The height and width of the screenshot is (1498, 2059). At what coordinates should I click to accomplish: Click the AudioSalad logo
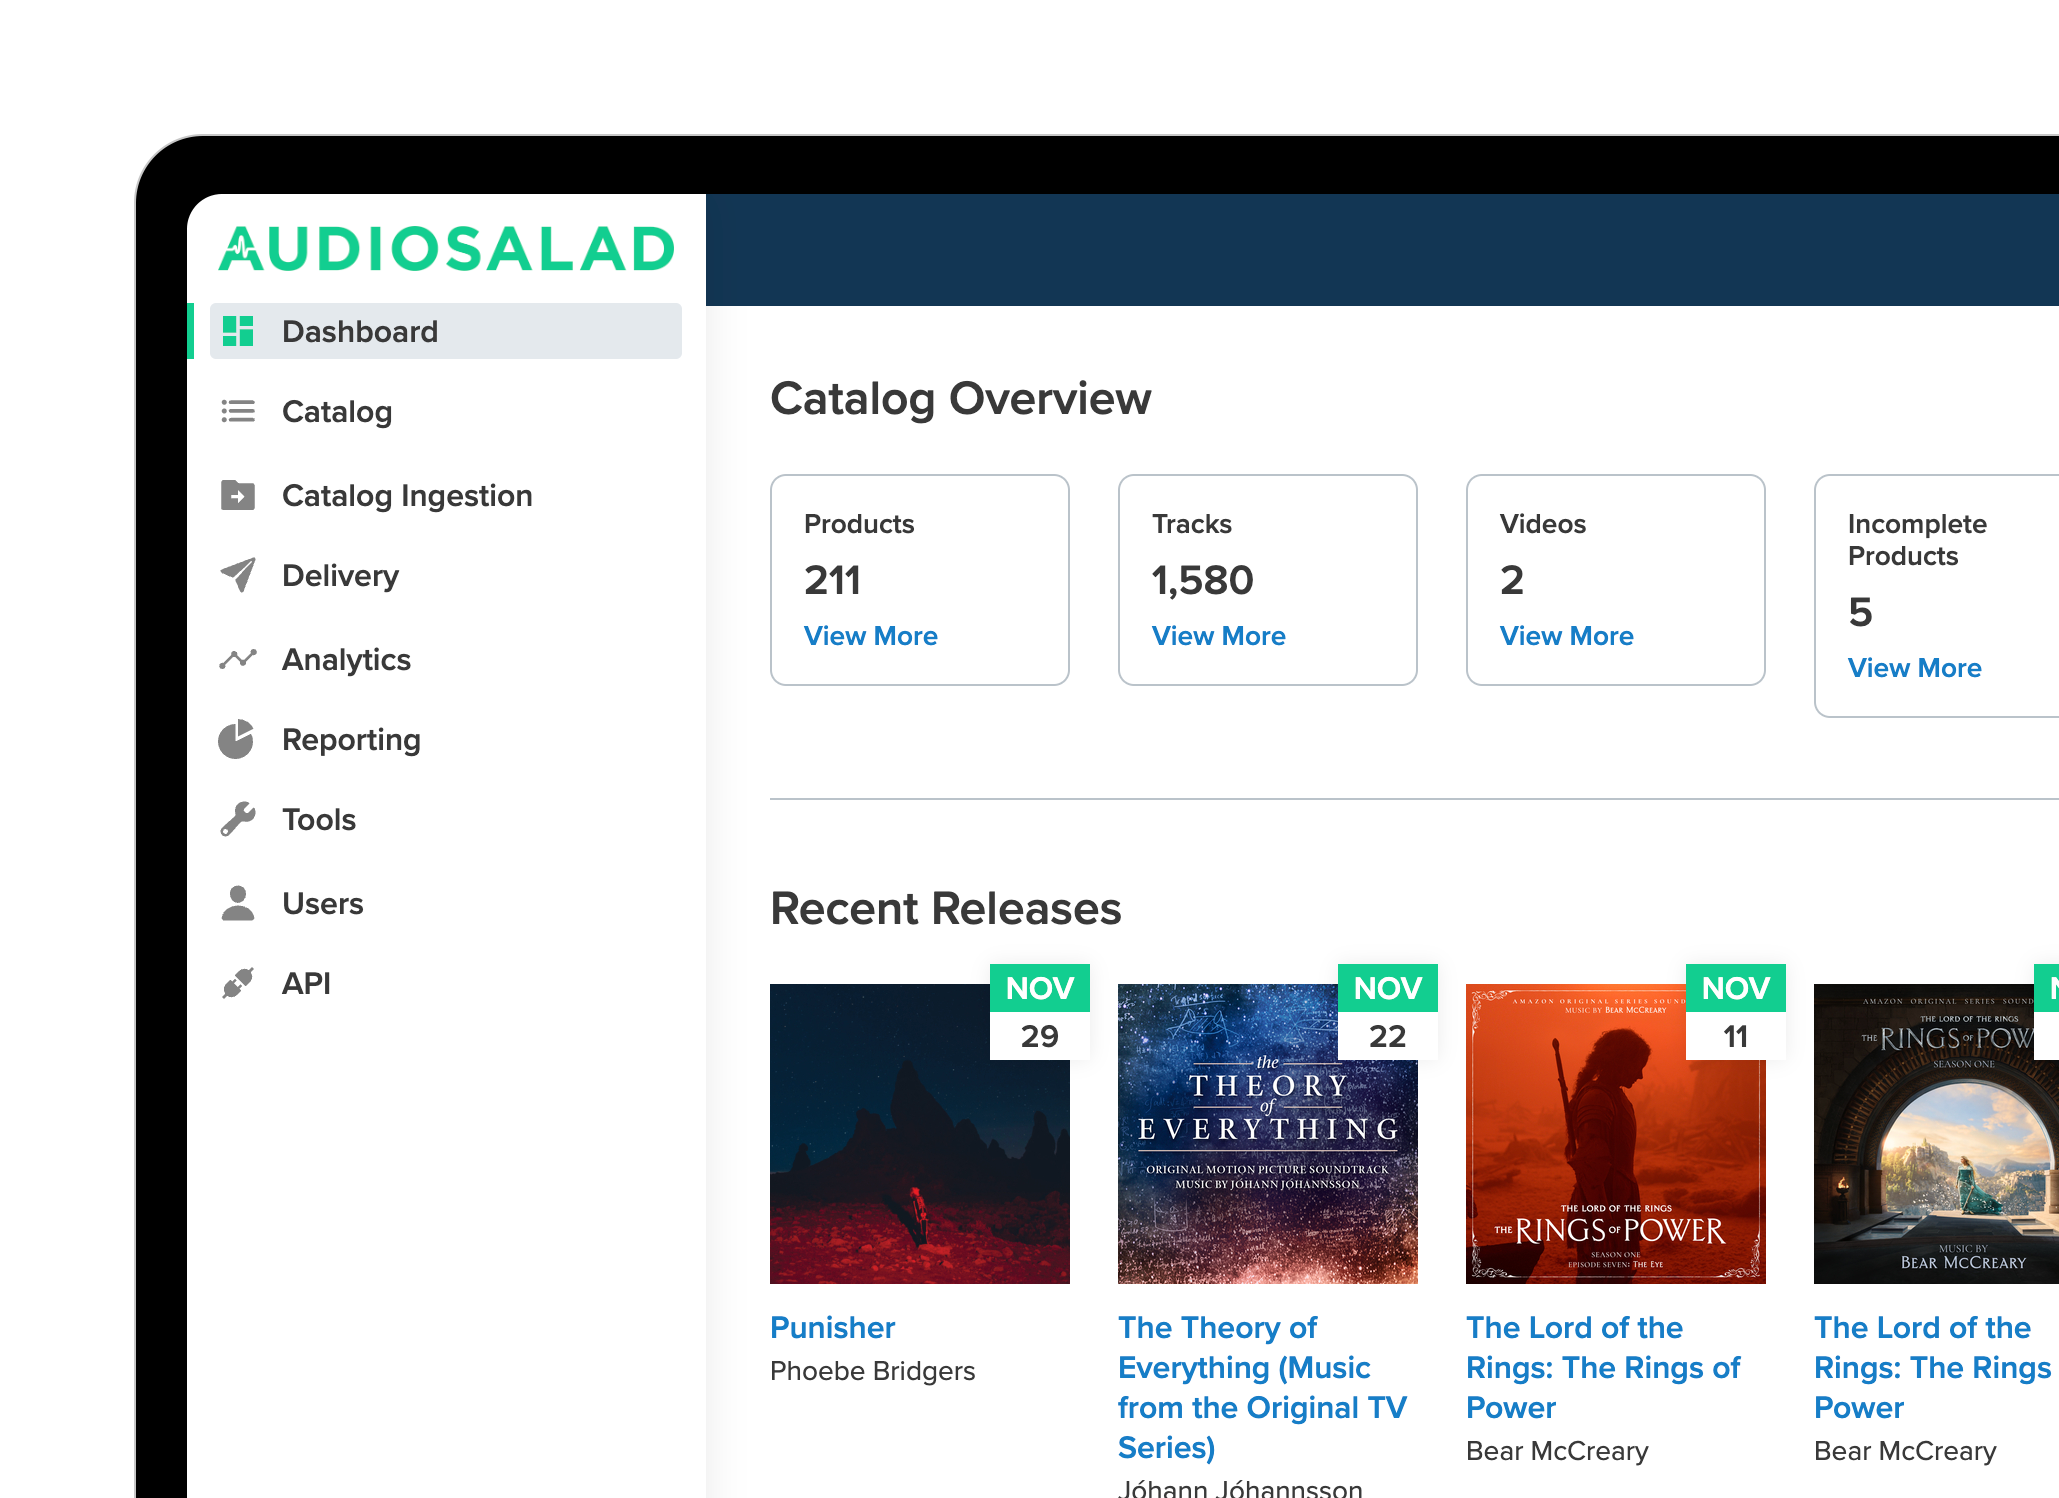point(447,249)
